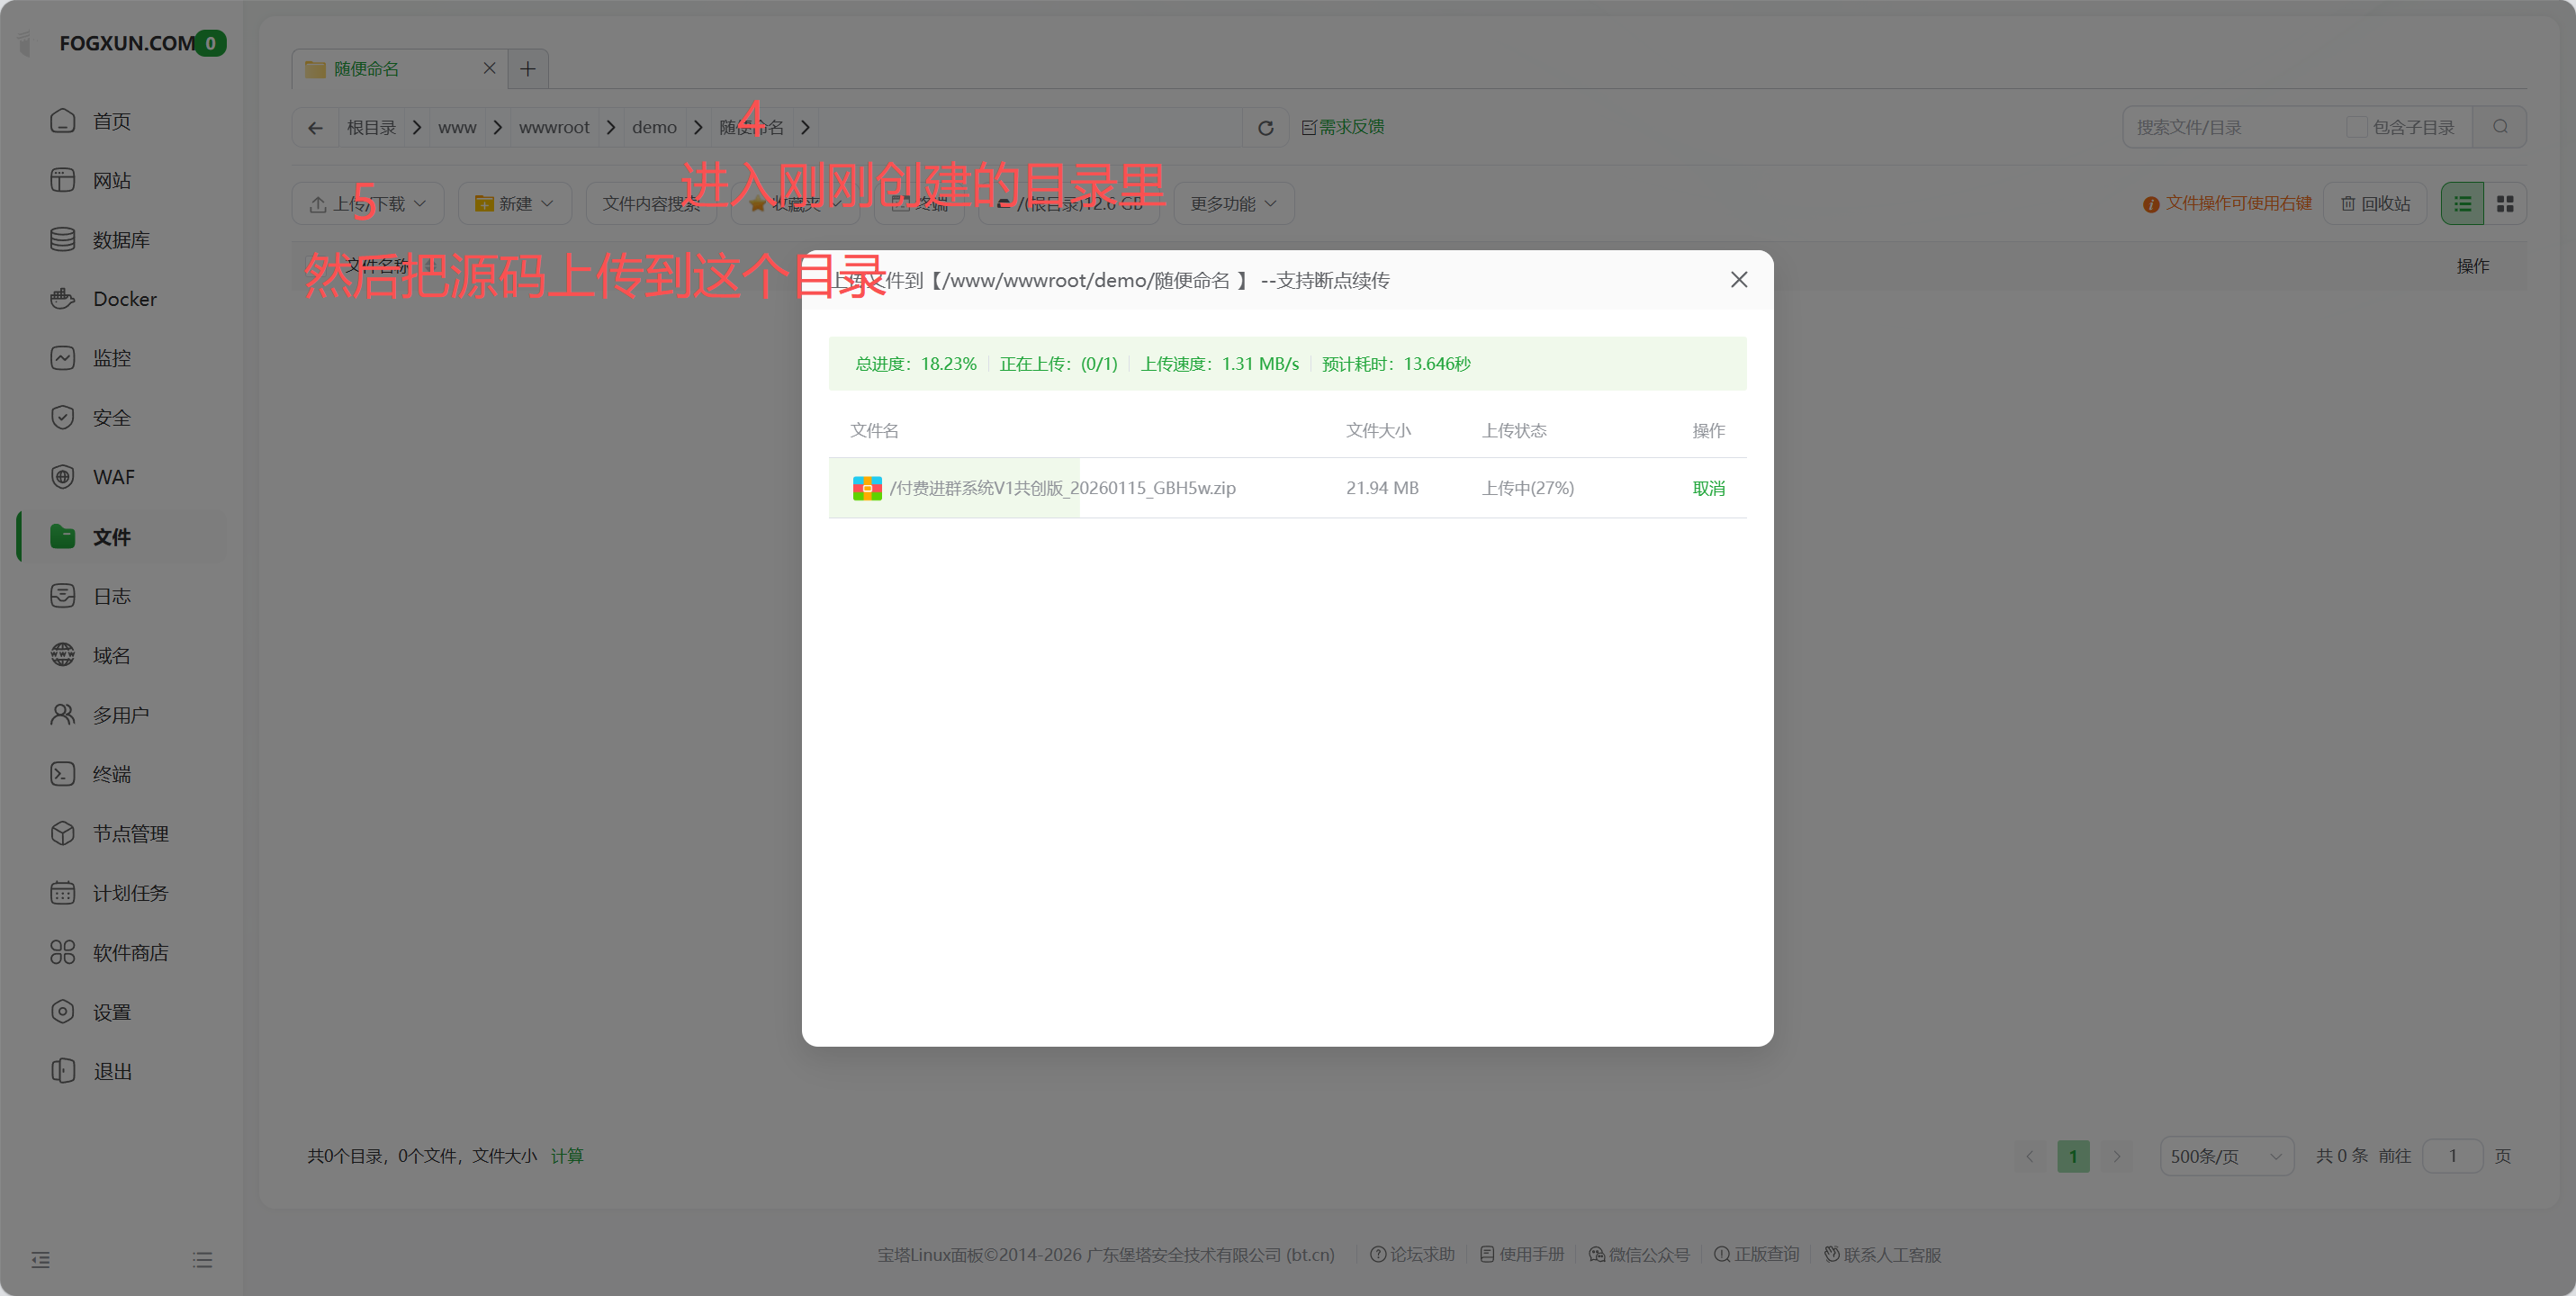Open the 500条/页 page size dropdown
The width and height of the screenshot is (2576, 1296).
click(x=2225, y=1156)
